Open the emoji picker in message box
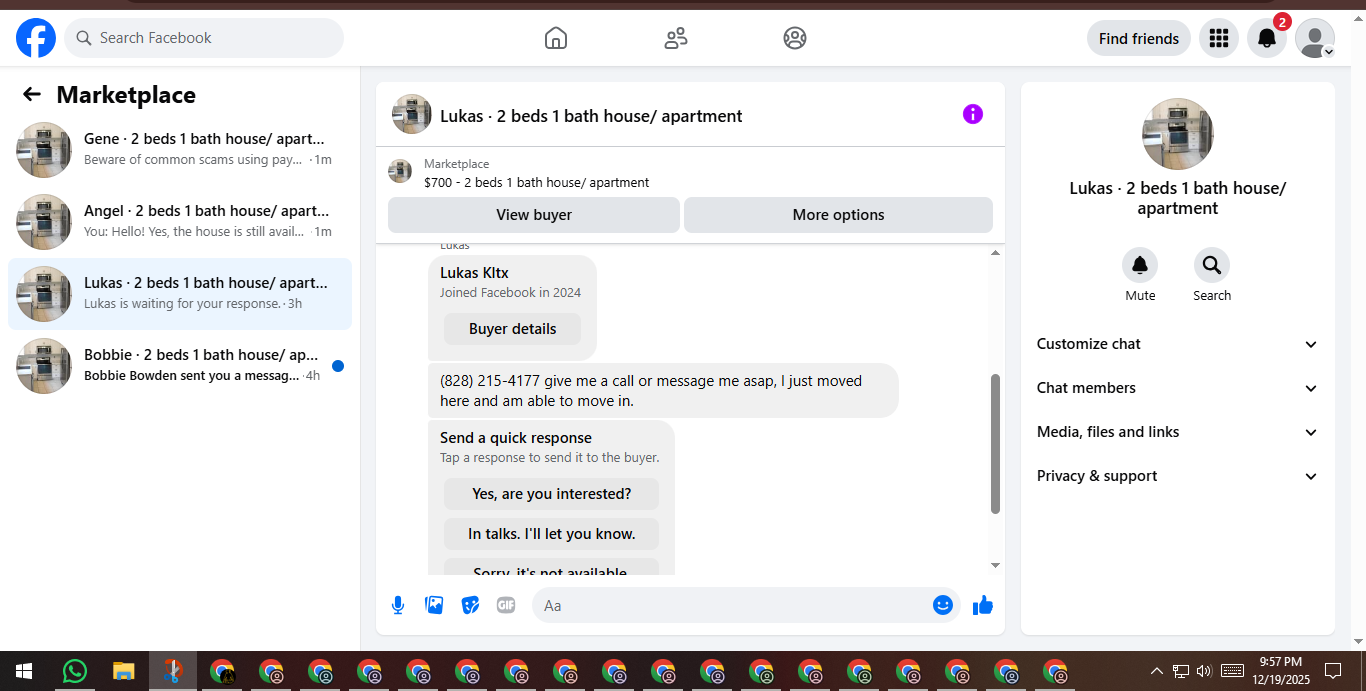The width and height of the screenshot is (1366, 691). [x=943, y=605]
